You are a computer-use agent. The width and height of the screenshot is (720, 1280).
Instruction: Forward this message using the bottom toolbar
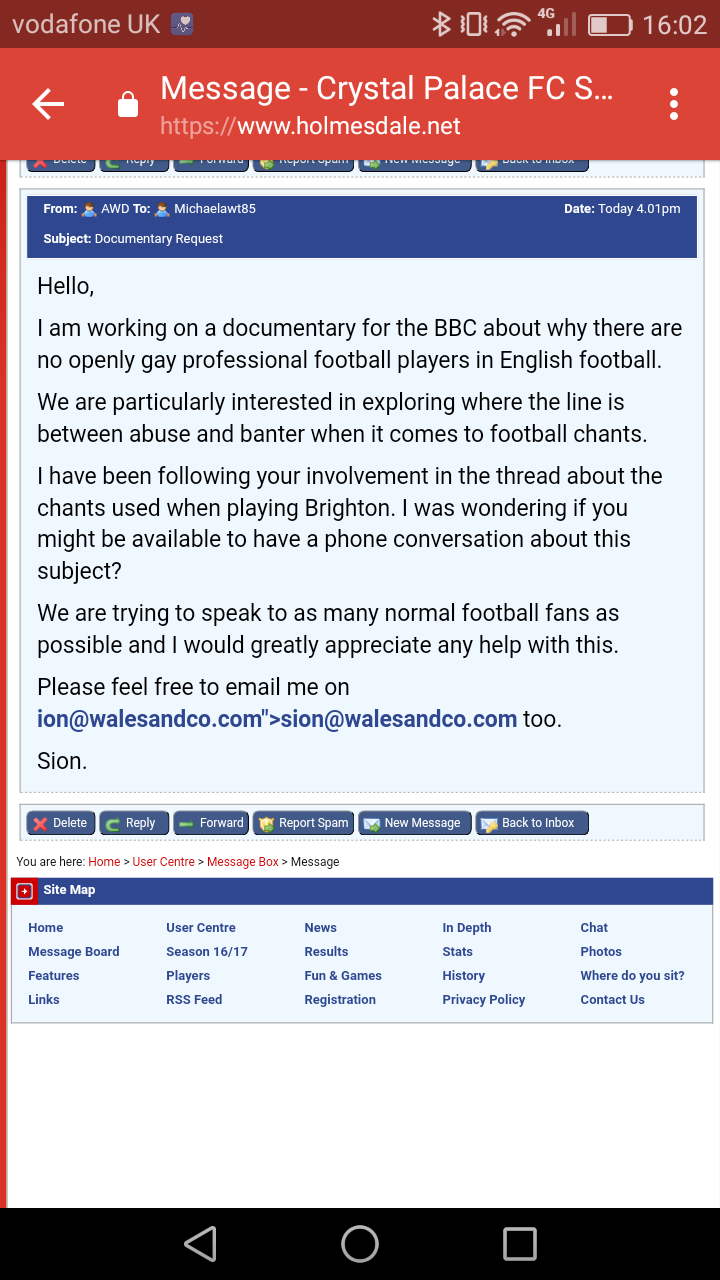click(210, 823)
